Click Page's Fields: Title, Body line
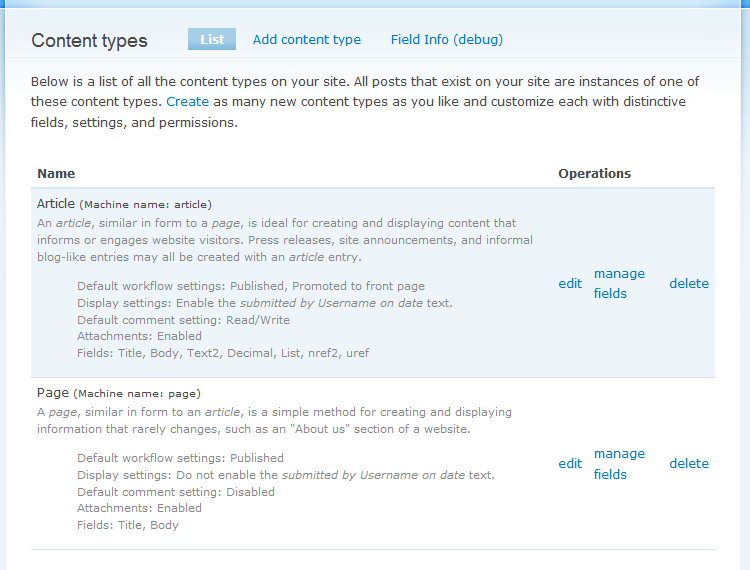750x570 pixels. (x=128, y=525)
